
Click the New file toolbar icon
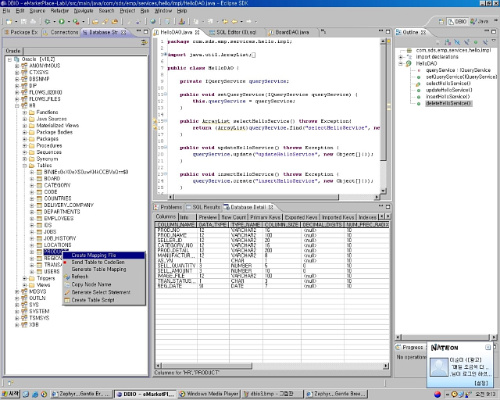[9, 22]
